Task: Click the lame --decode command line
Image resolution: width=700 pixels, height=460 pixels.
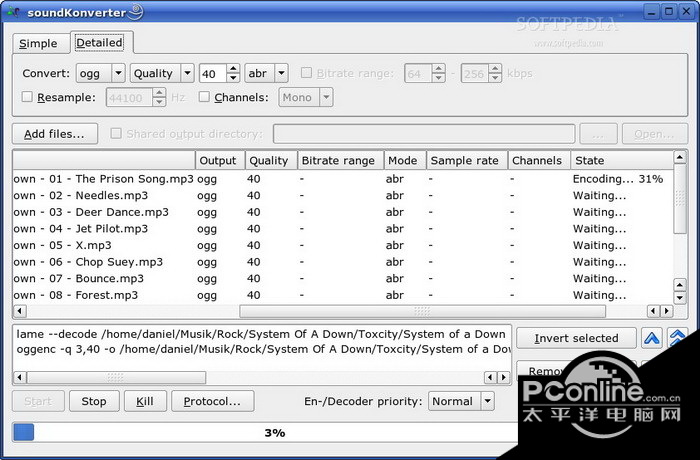Action: 262,334
